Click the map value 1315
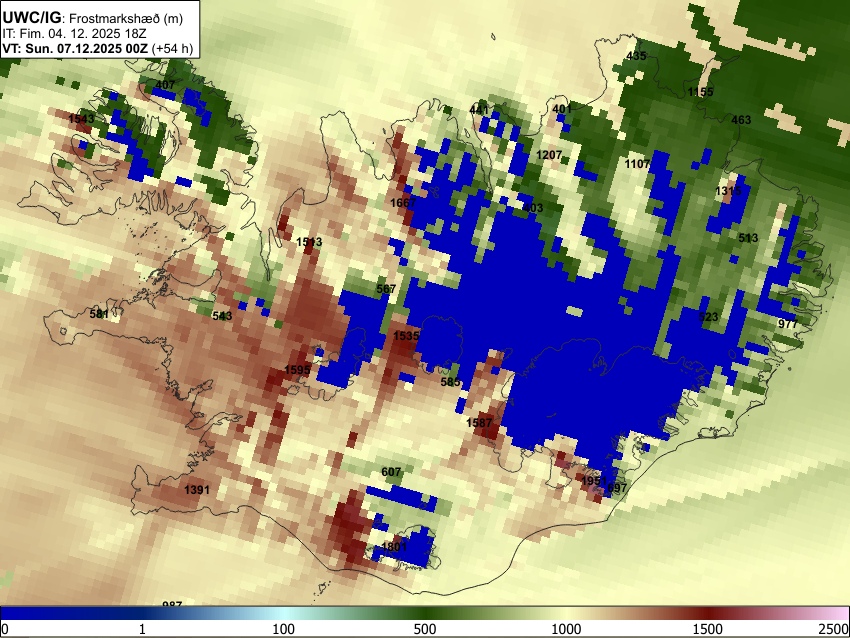Image resolution: width=850 pixels, height=638 pixels. click(x=728, y=191)
